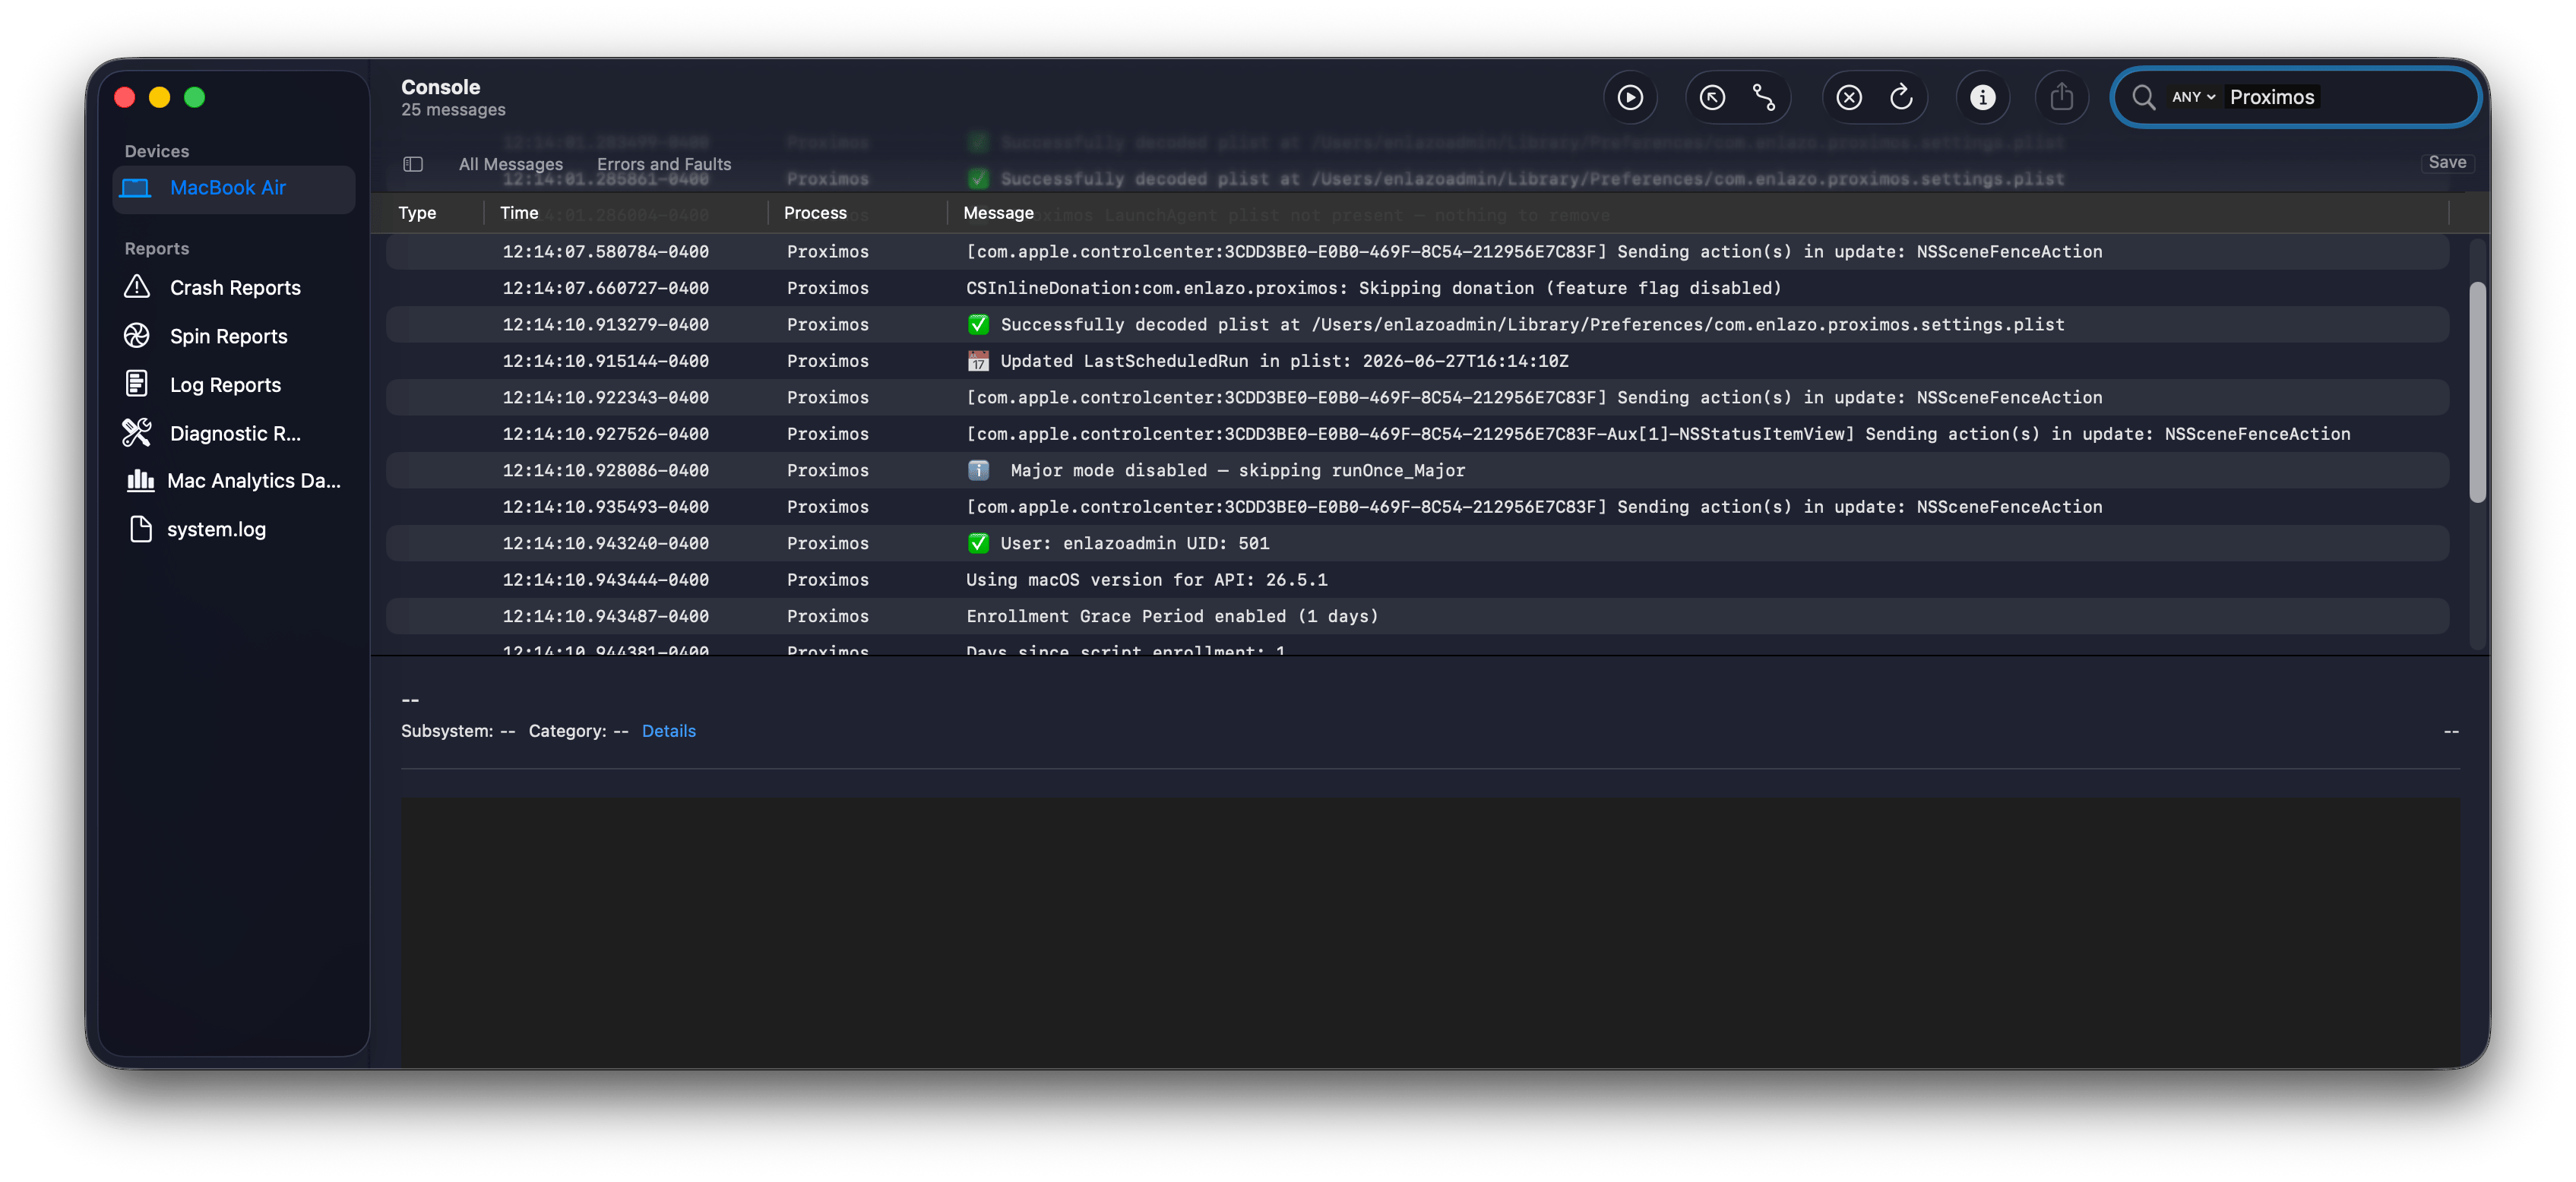Click the Activities mode icon
This screenshot has height=1182, width=2576.
tap(1764, 97)
